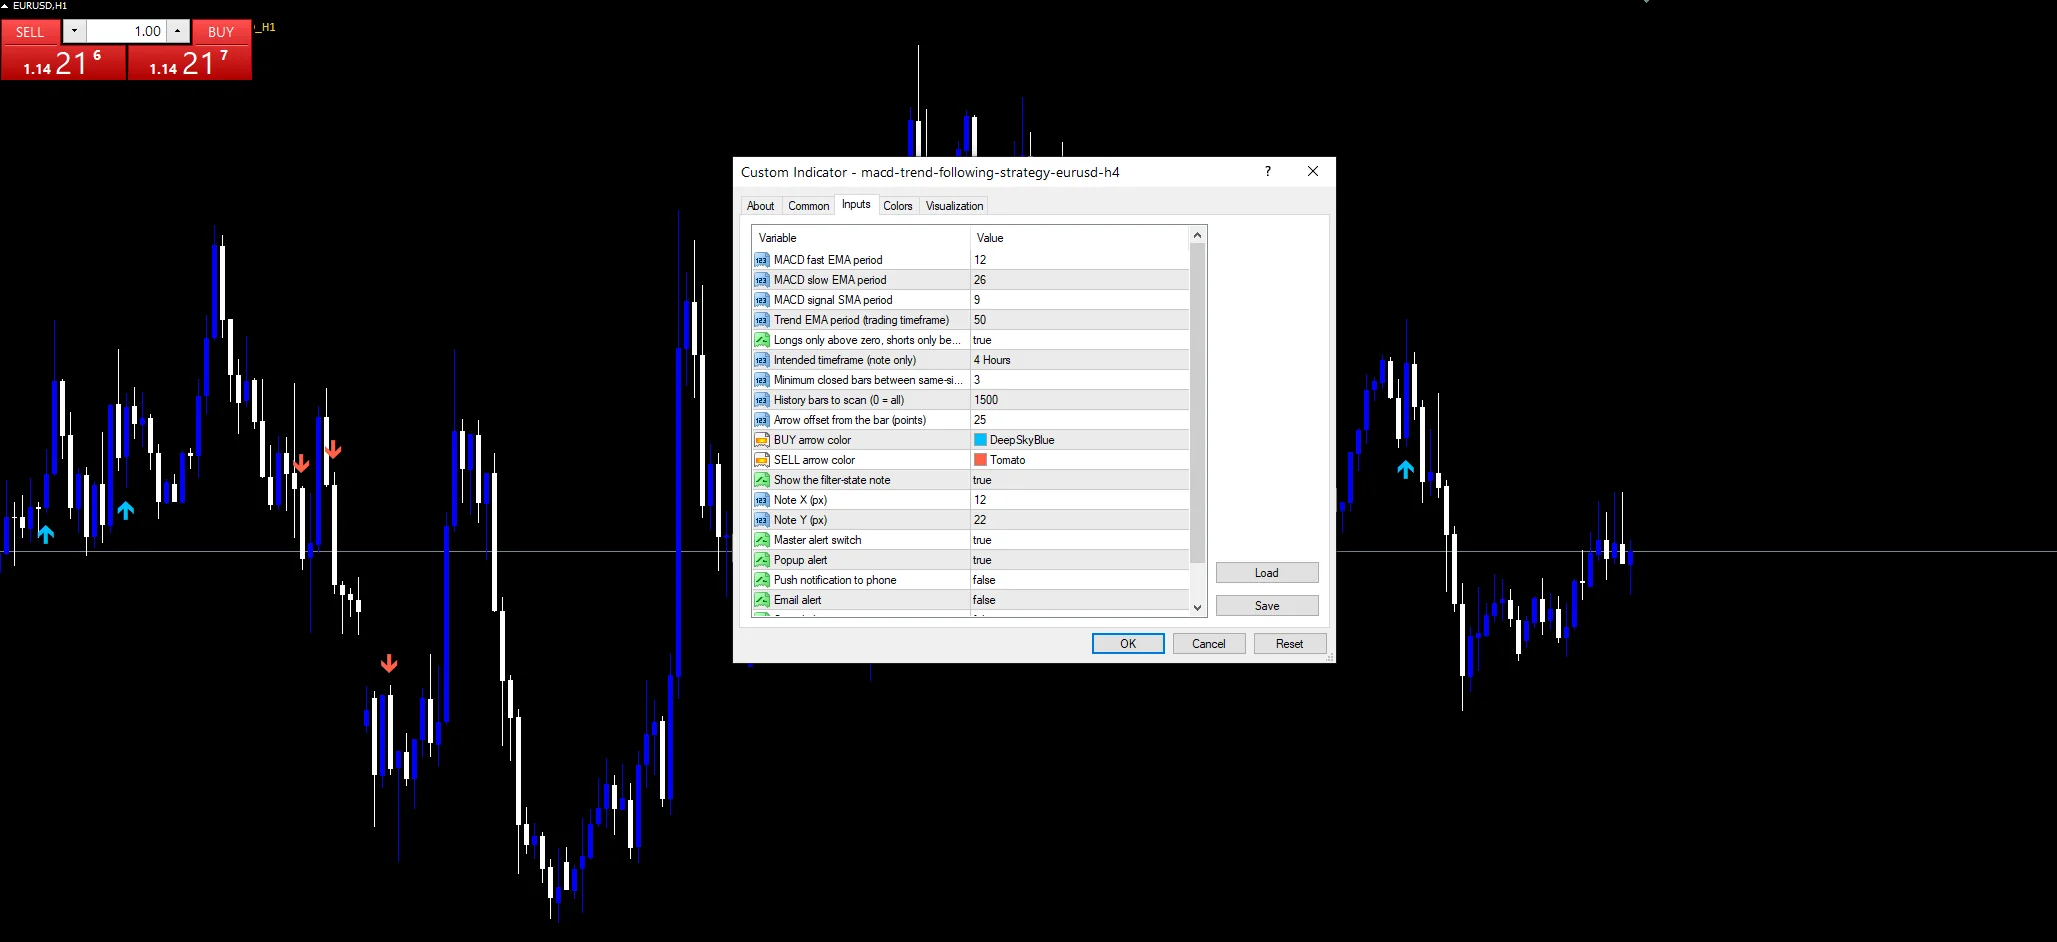This screenshot has width=2057, height=942.
Task: Click the icon beside Note X (px)
Action: (762, 500)
